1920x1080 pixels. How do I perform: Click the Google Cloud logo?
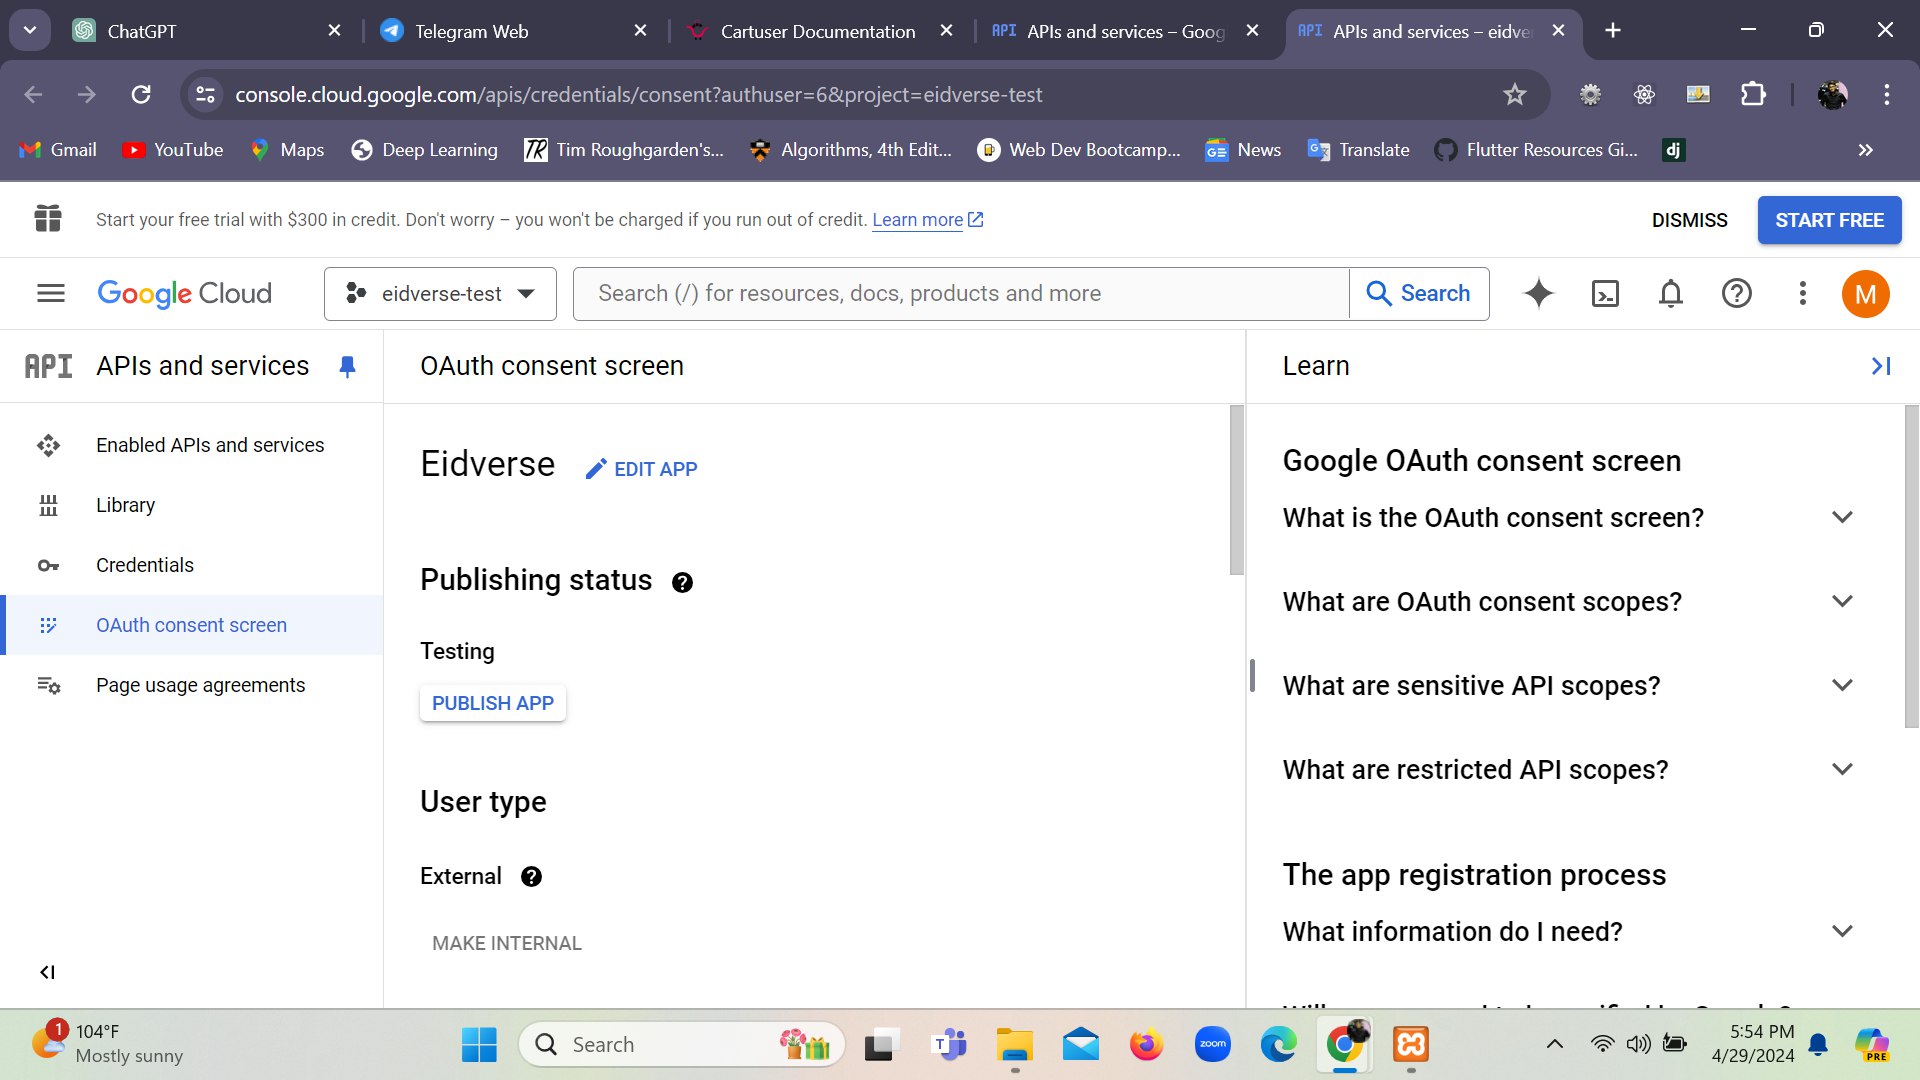[x=184, y=293]
